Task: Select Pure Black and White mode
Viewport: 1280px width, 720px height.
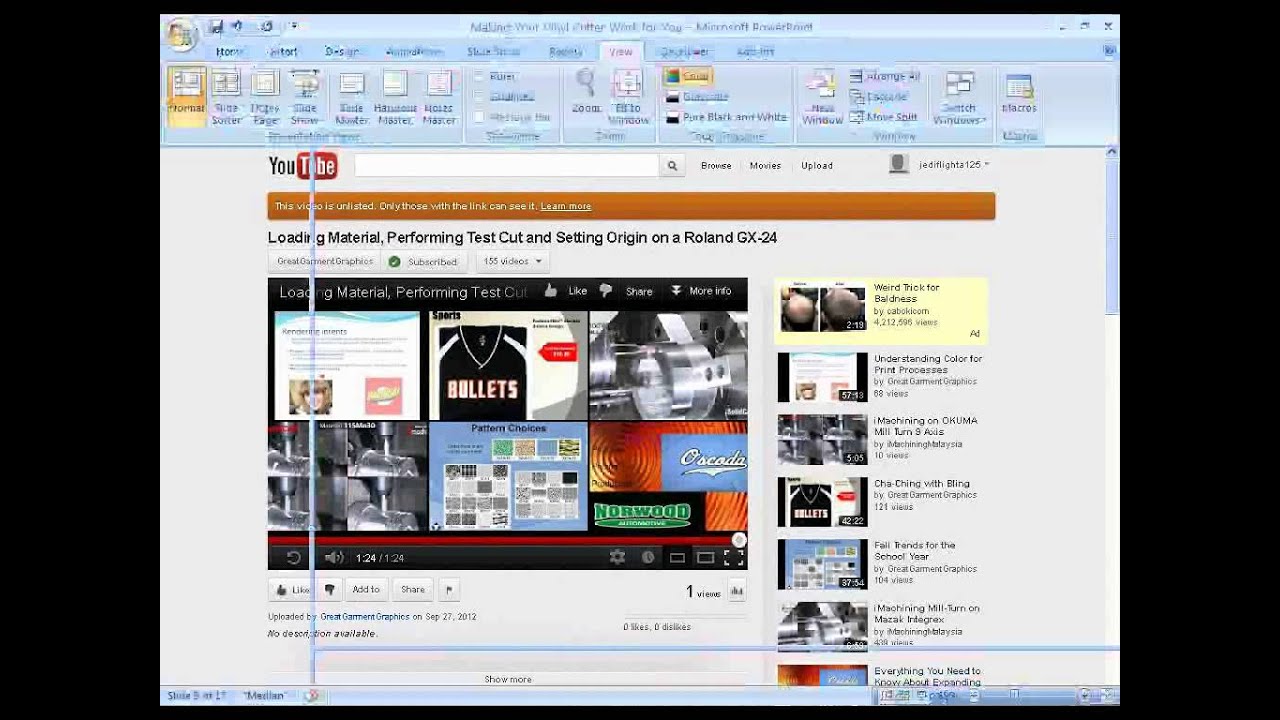Action: (x=726, y=117)
